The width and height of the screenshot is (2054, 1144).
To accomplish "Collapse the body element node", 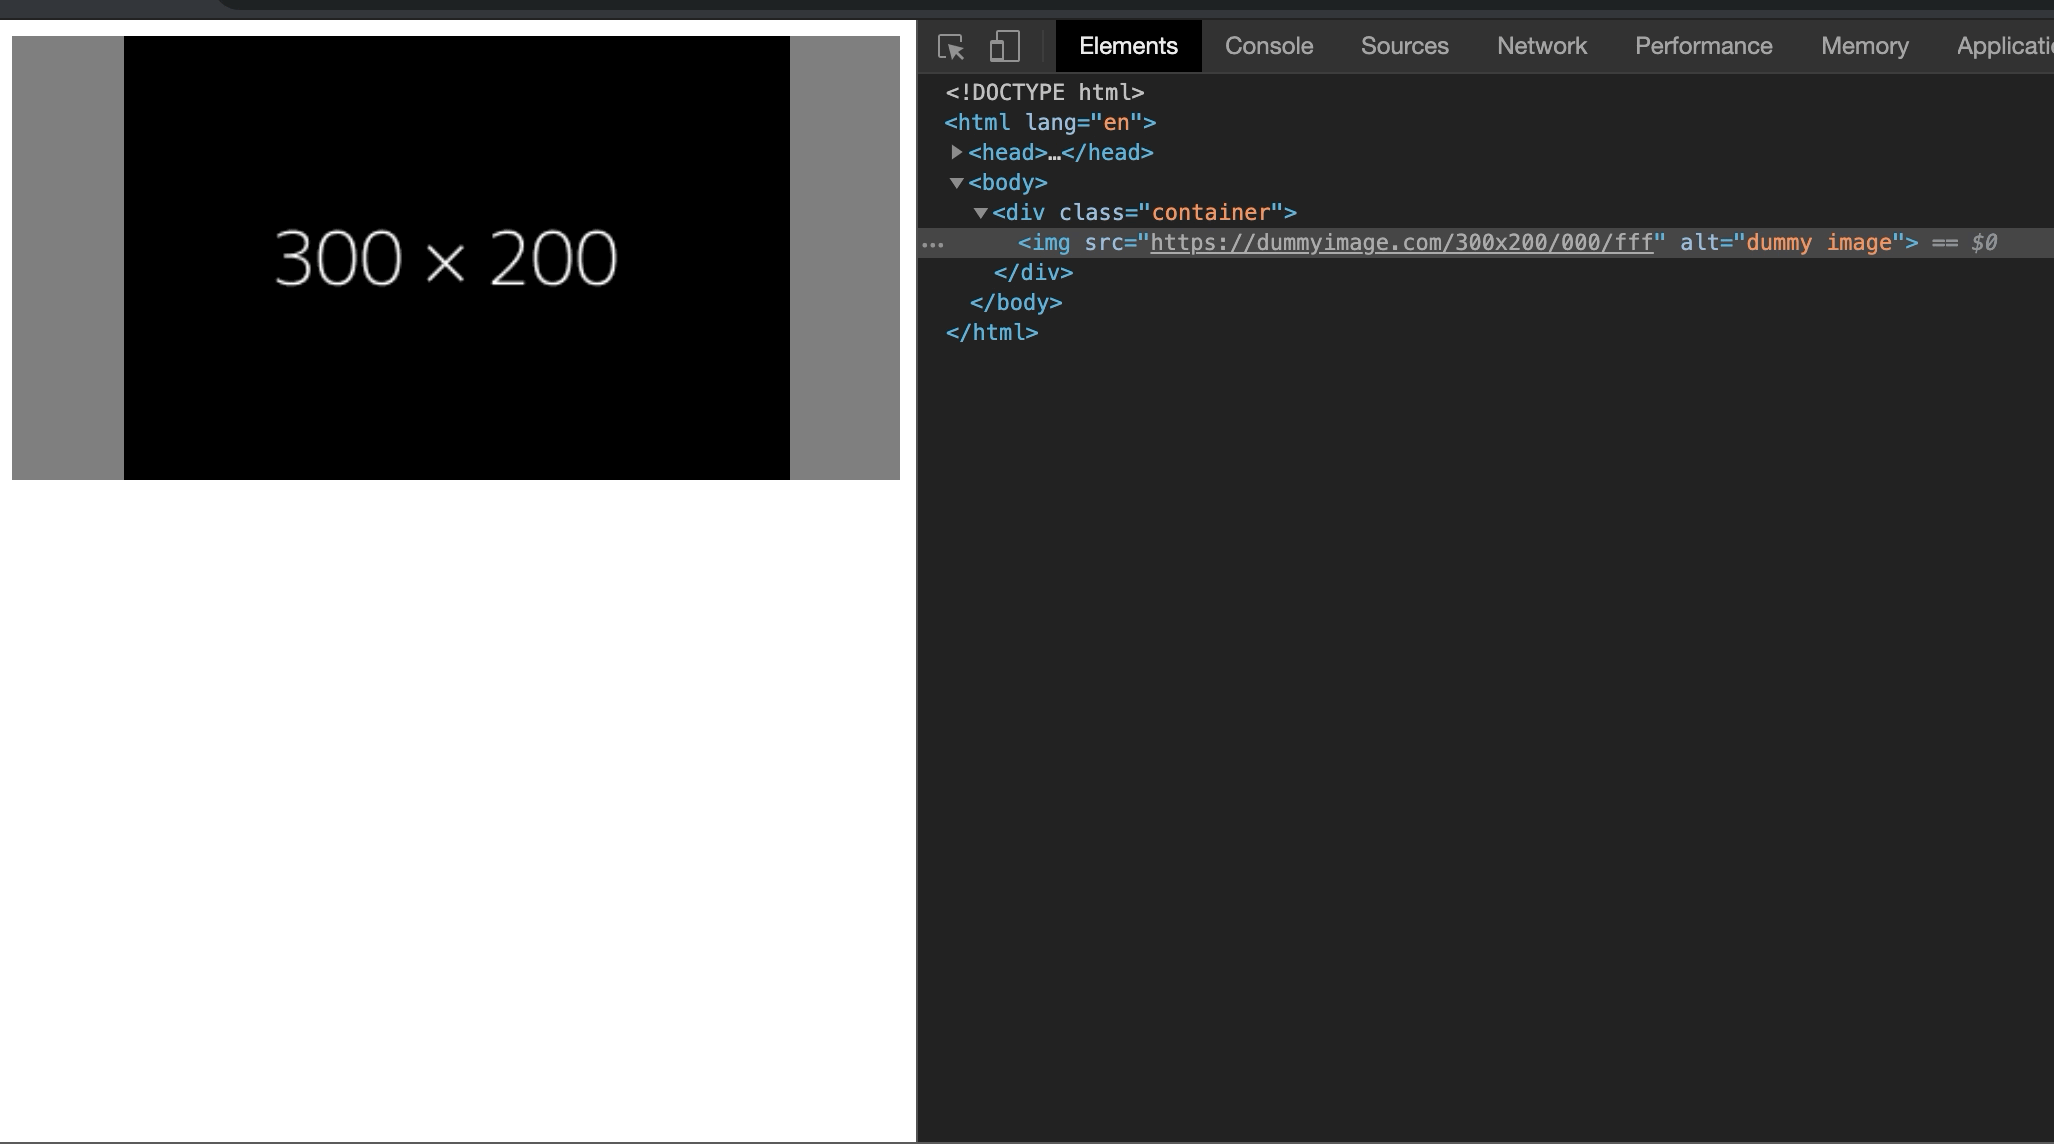I will [957, 183].
